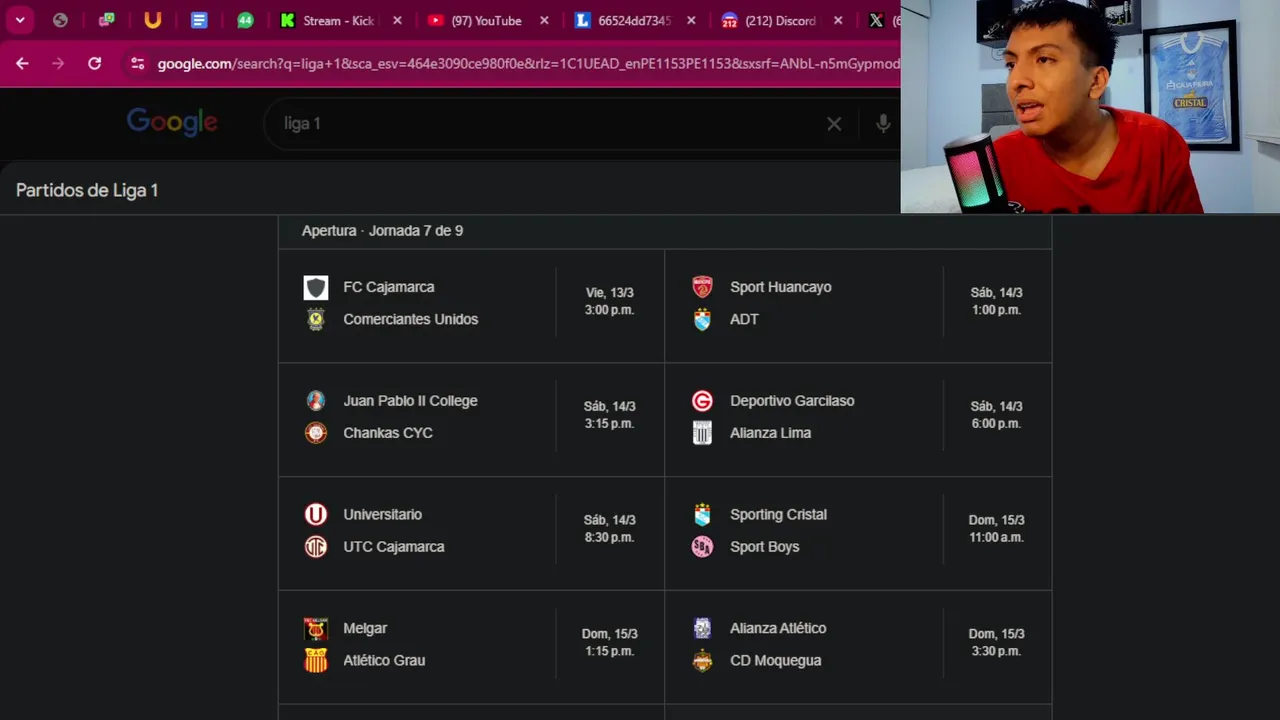This screenshot has width=1280, height=720.
Task: Open Melgar team name
Action: [x=365, y=629]
